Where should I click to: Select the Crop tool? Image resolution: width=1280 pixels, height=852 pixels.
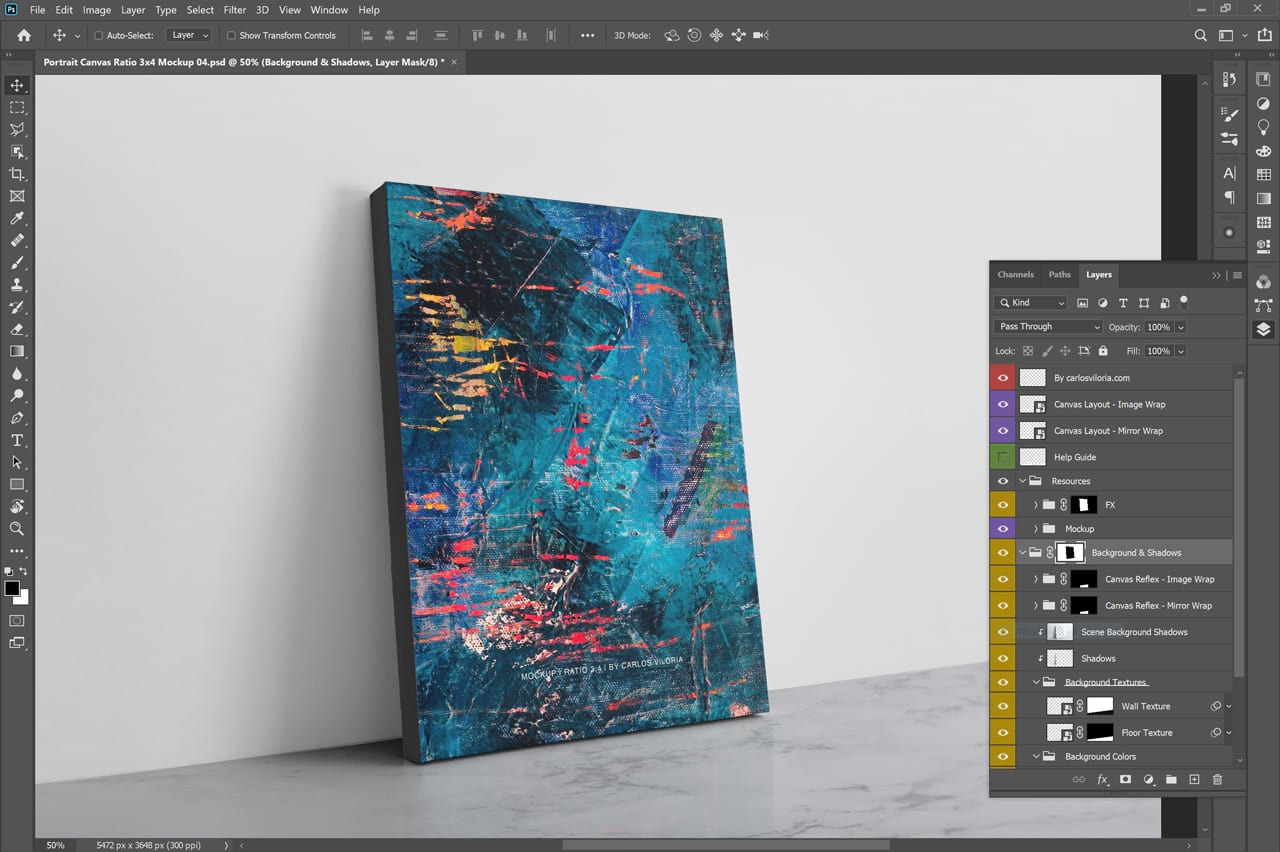click(17, 174)
